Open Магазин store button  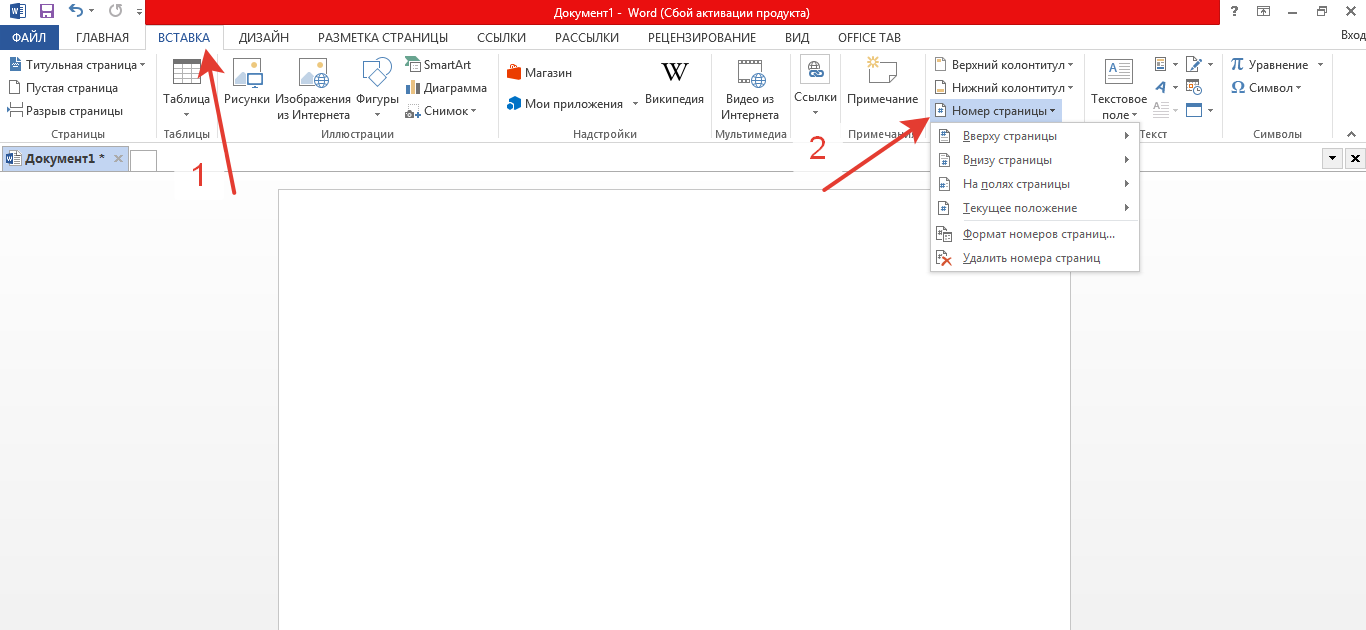[540, 73]
